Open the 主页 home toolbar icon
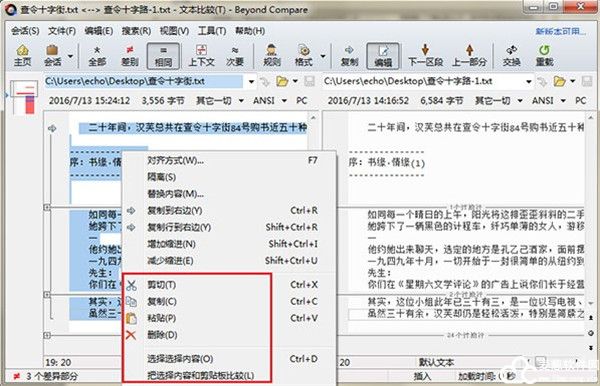This screenshot has height=386, width=600. tap(22, 55)
